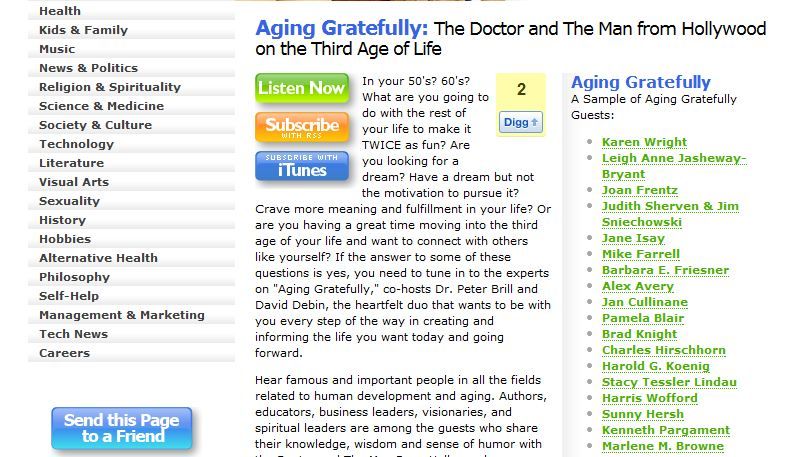The height and width of the screenshot is (457, 788).
Task: Go to the Technology category
Action: [76, 144]
